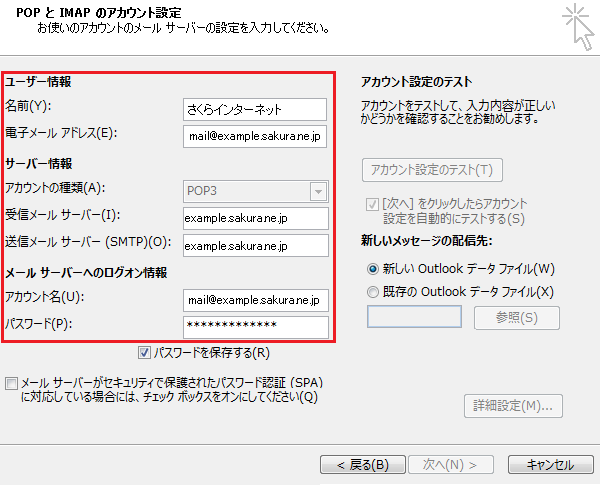
Task: Open the アカウントの種類 POP3 dropdown
Action: click(255, 191)
